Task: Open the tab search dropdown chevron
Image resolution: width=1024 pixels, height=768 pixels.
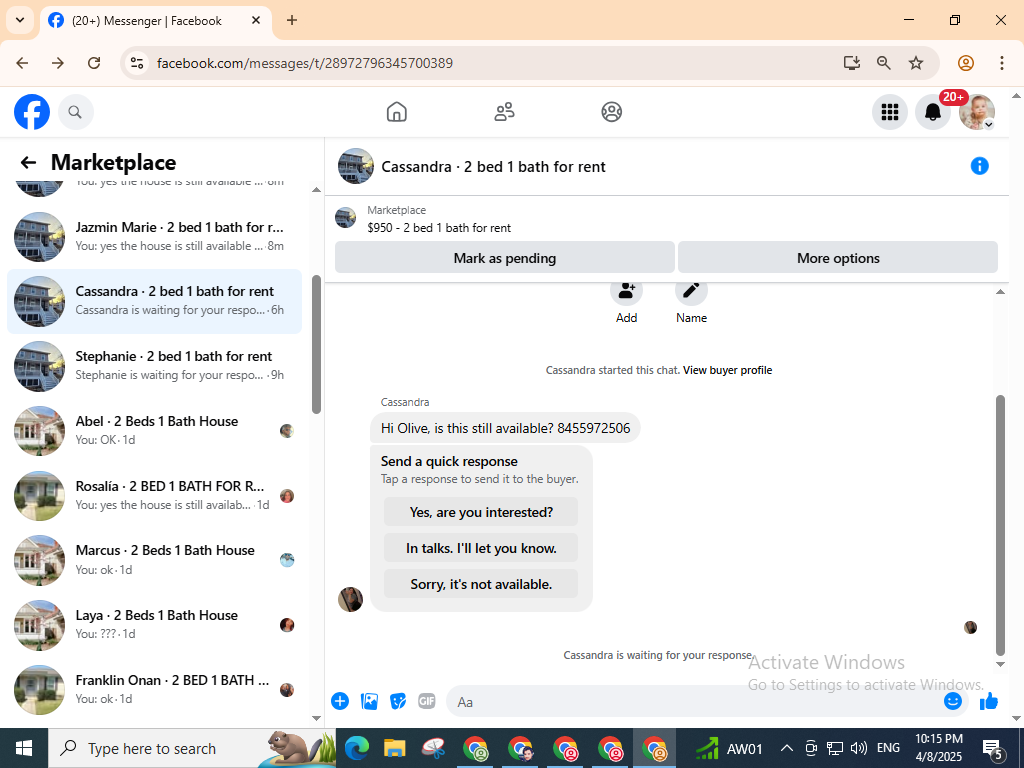Action: pos(20,20)
